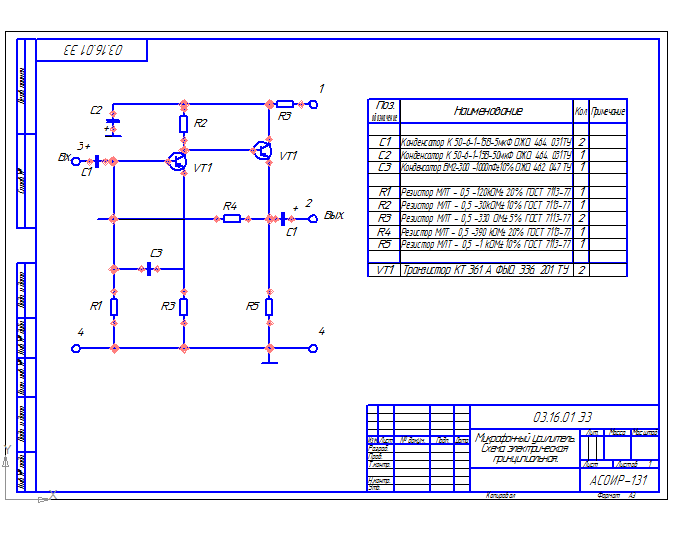This screenshot has height=553, width=689.
Task: Click the "Конденсатор БМ2-300" table entry
Action: (486, 167)
